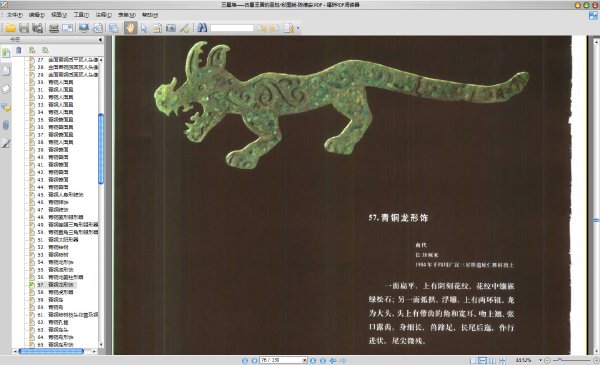Select bookmark item 54 in list
This screenshot has height=365, width=600.
tap(55, 262)
